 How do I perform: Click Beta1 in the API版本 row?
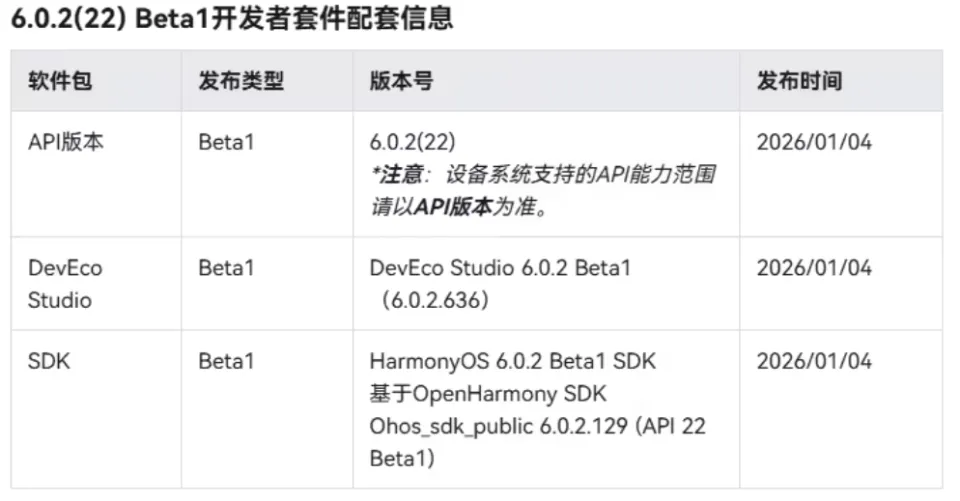pyautogui.click(x=226, y=142)
